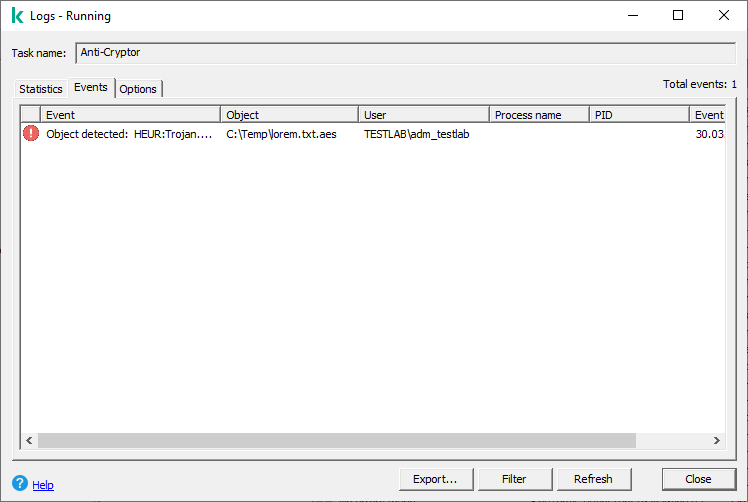The height and width of the screenshot is (502, 748).
Task: Open the Help link
Action: [43, 485]
